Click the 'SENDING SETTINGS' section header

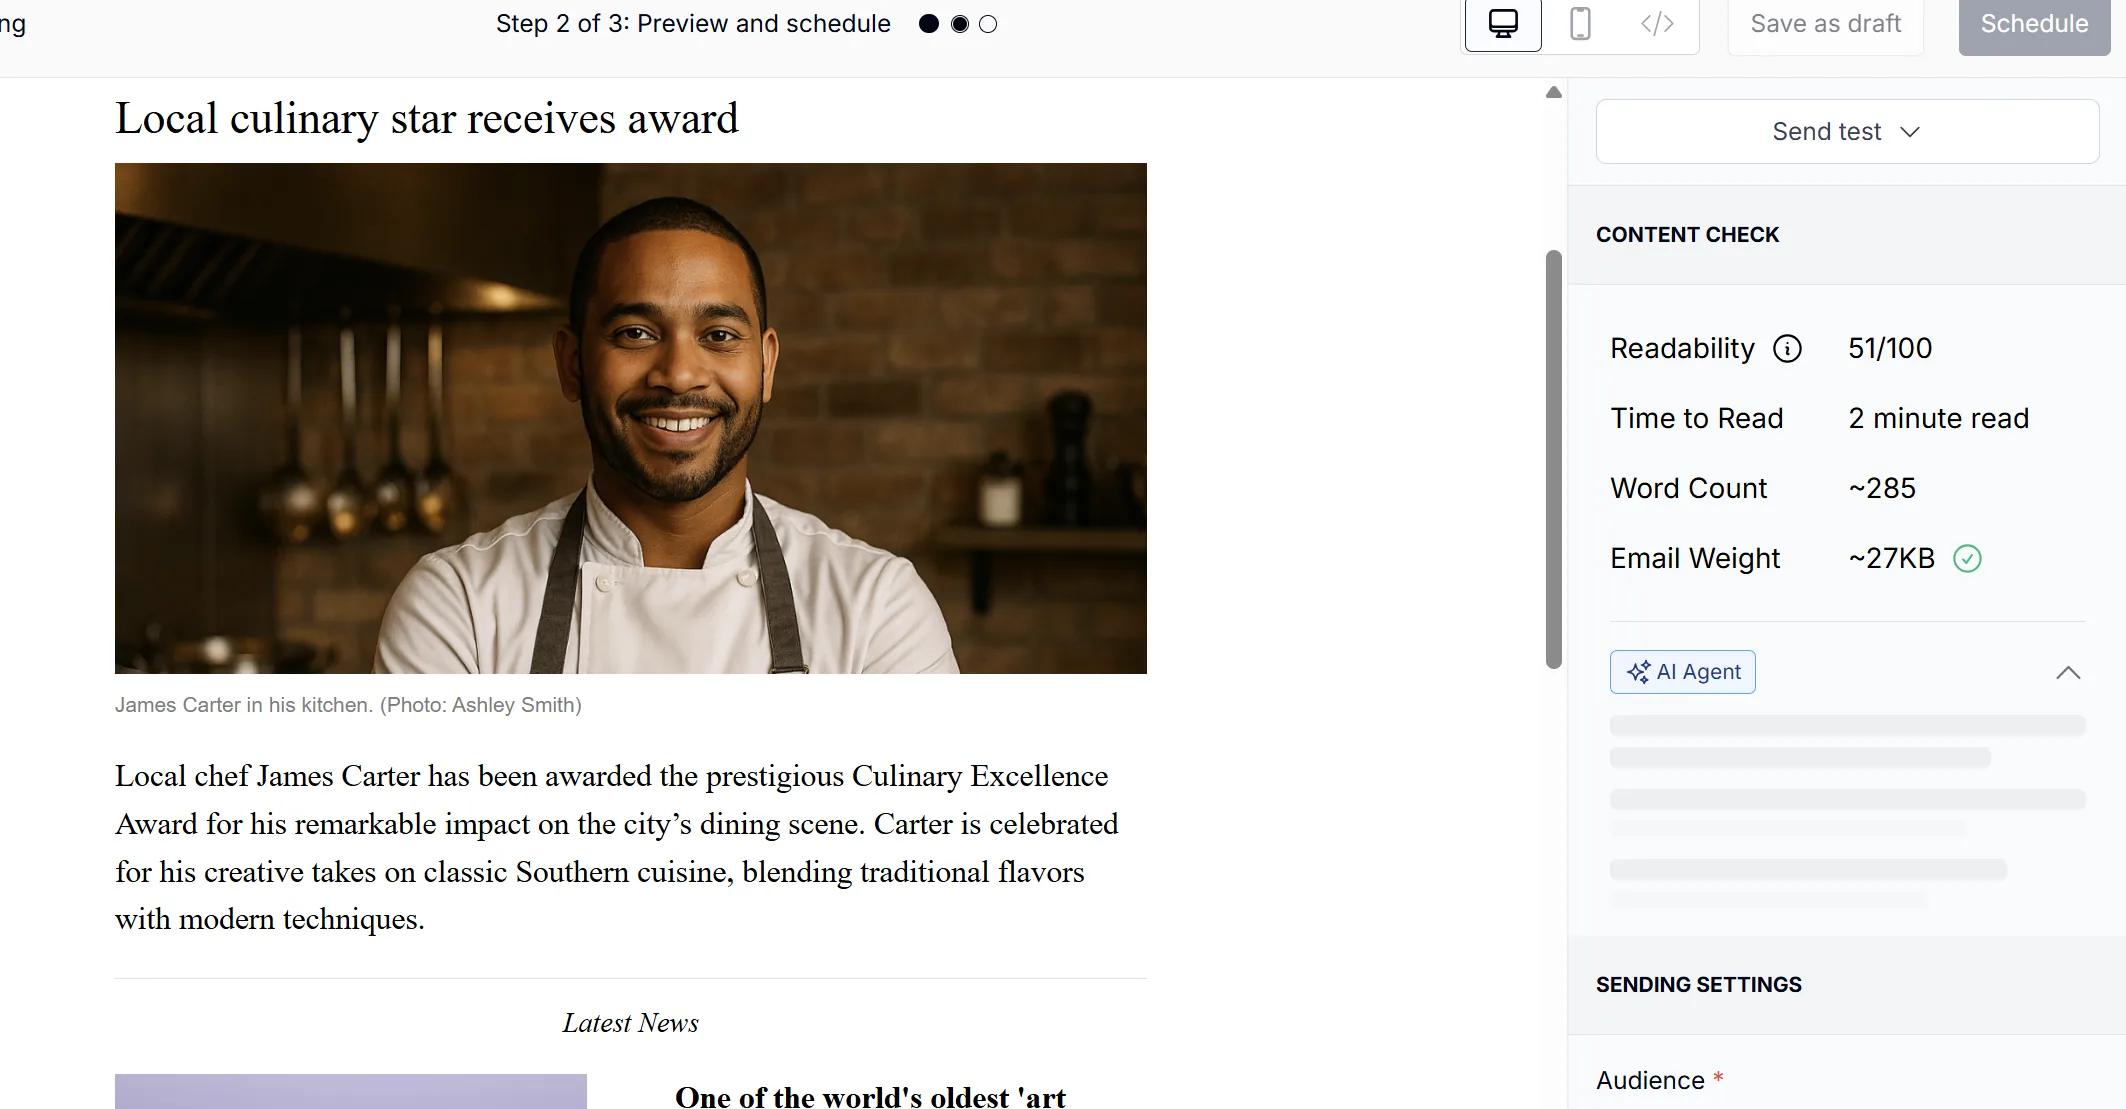1699,985
